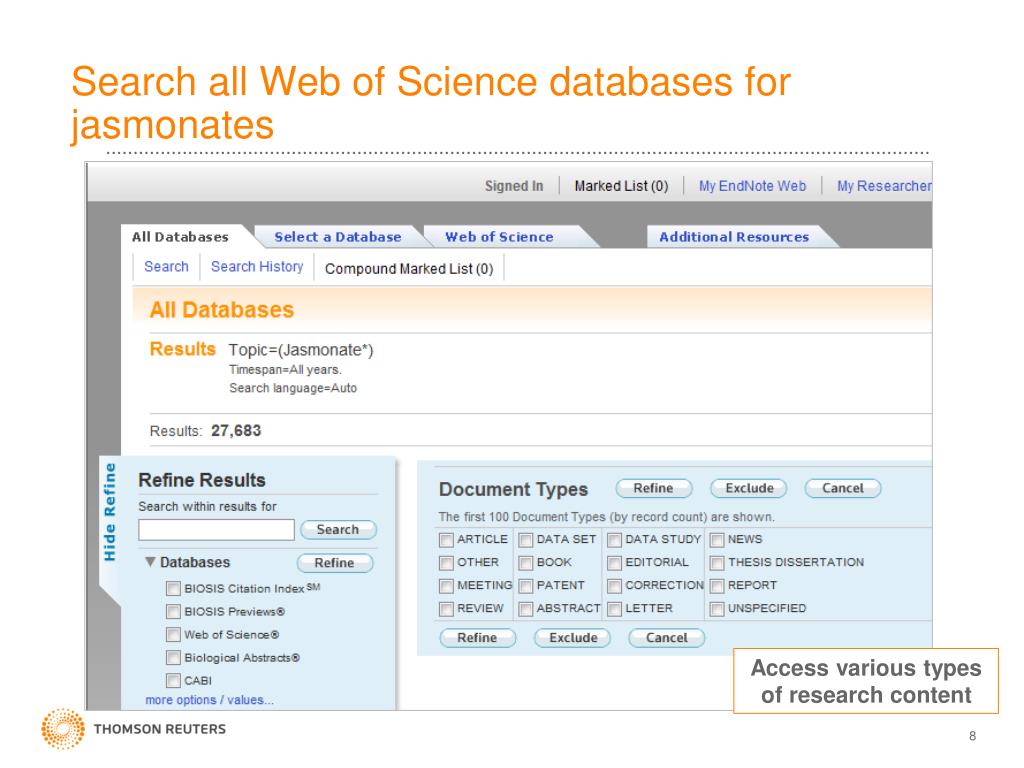Select the NEWS checkbox
This screenshot has height=768, width=1024.
(717, 540)
